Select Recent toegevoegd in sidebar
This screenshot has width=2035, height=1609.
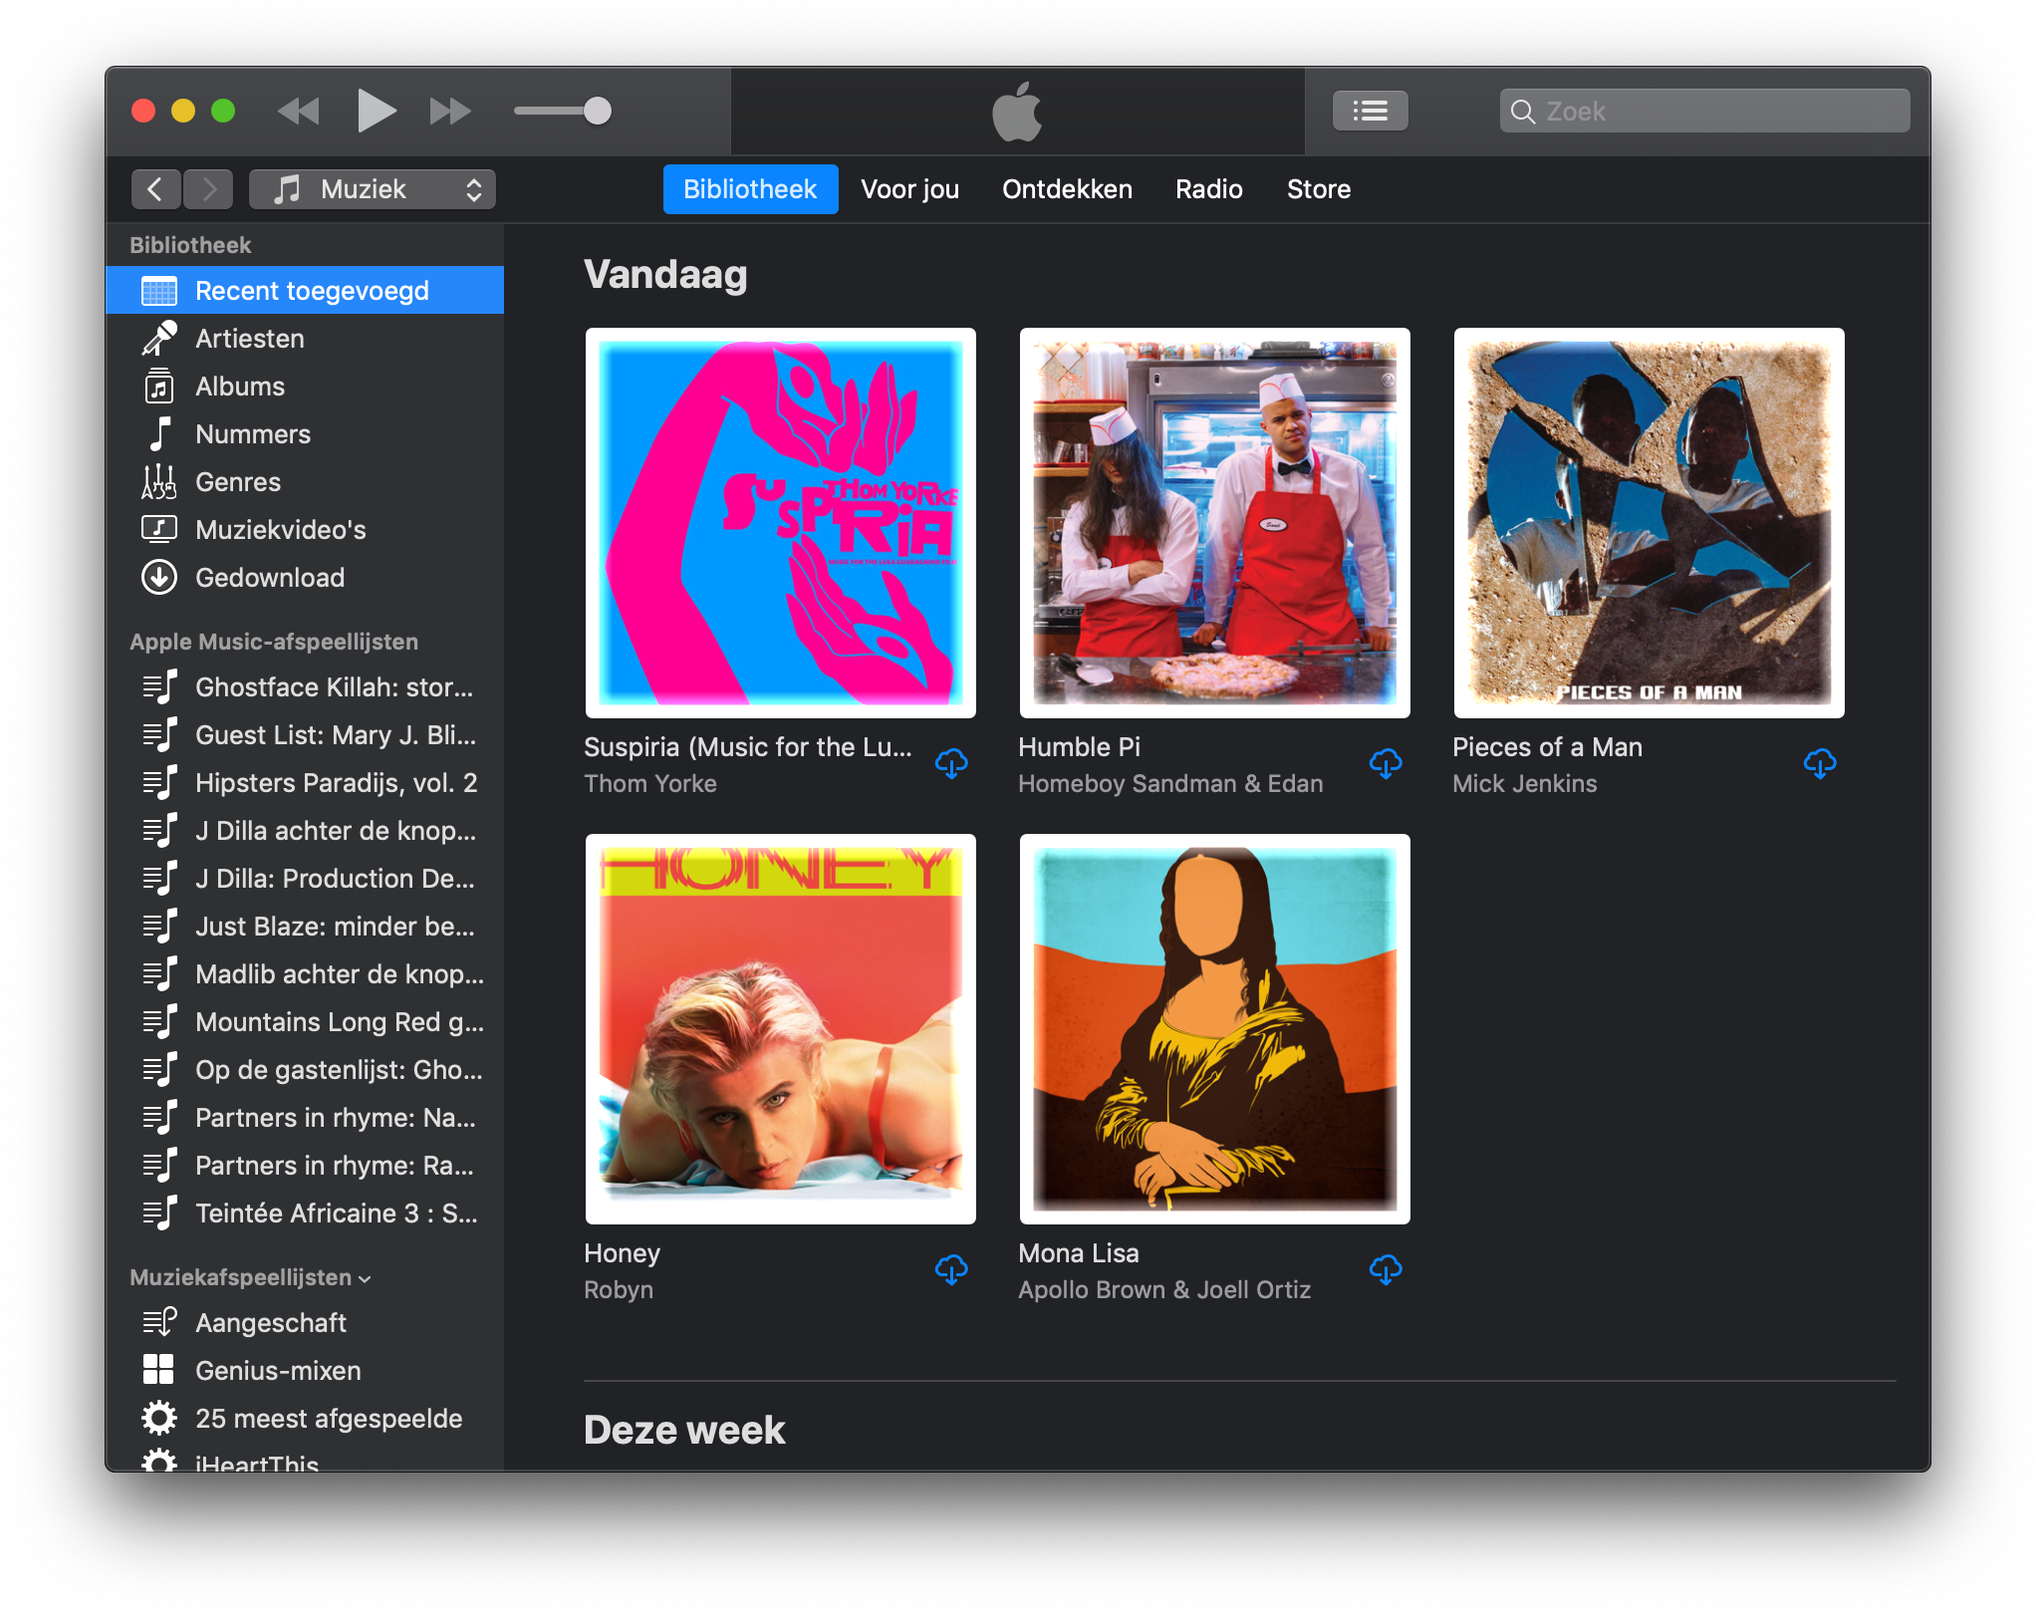(305, 290)
